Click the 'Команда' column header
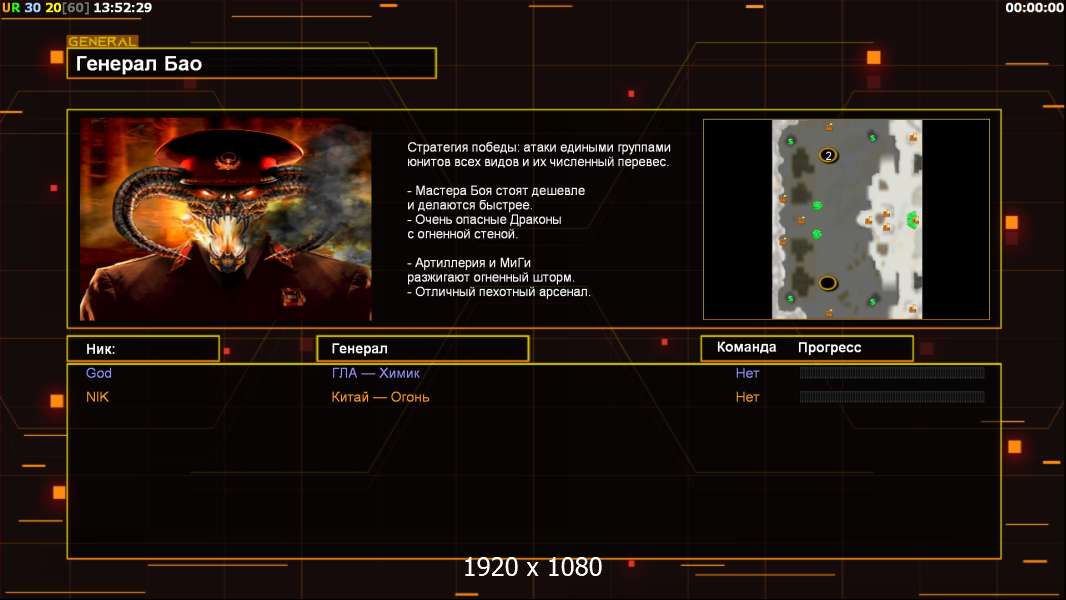This screenshot has width=1066, height=600. pyautogui.click(x=746, y=347)
